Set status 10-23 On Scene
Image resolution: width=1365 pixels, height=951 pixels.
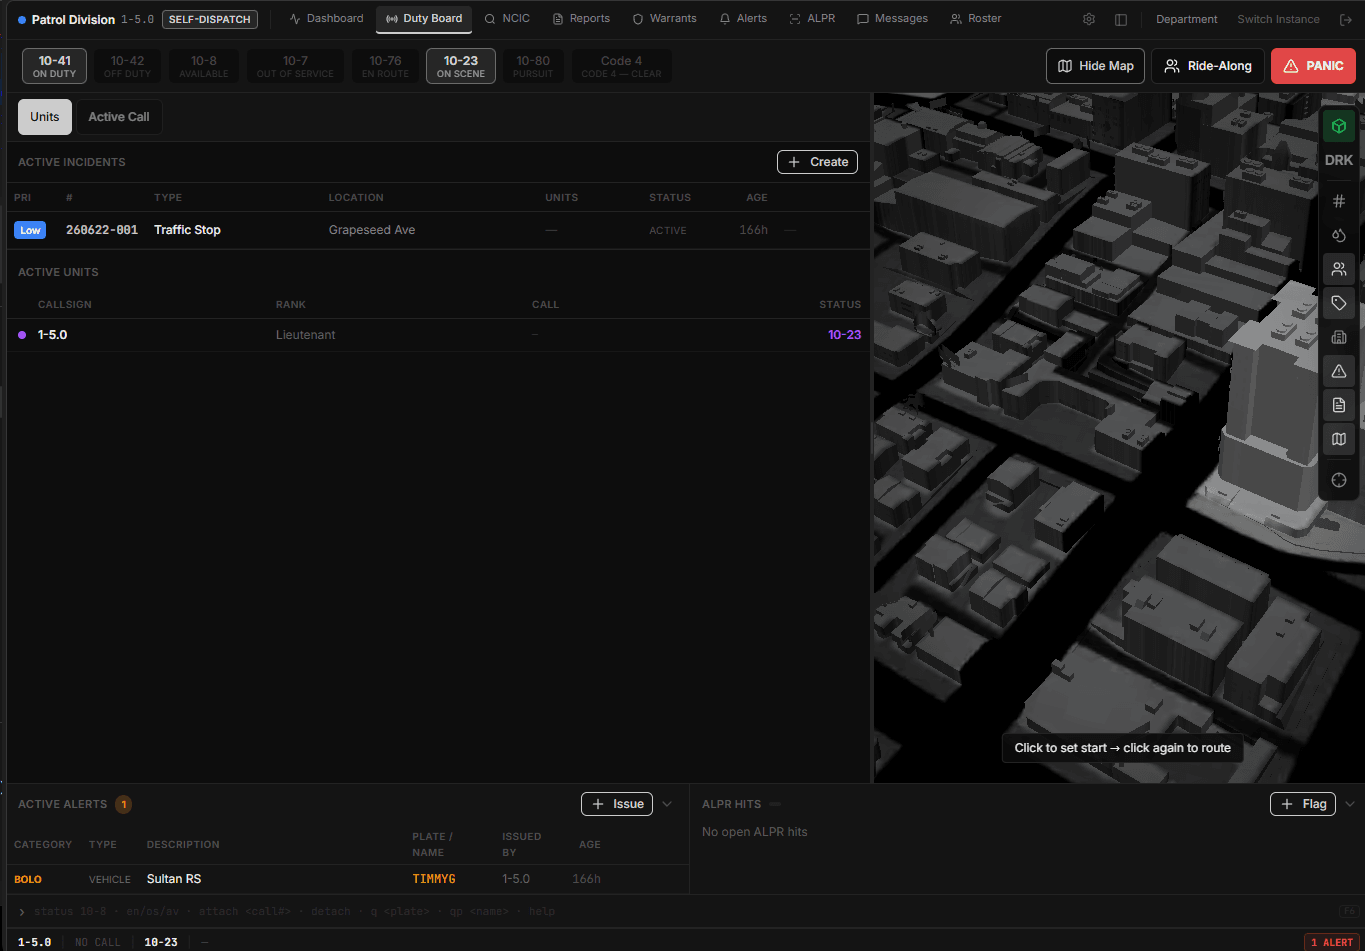click(461, 66)
